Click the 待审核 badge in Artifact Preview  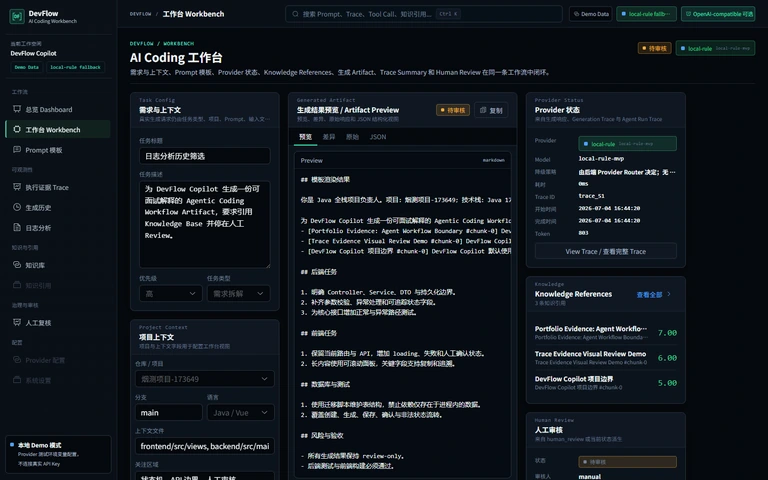click(453, 110)
